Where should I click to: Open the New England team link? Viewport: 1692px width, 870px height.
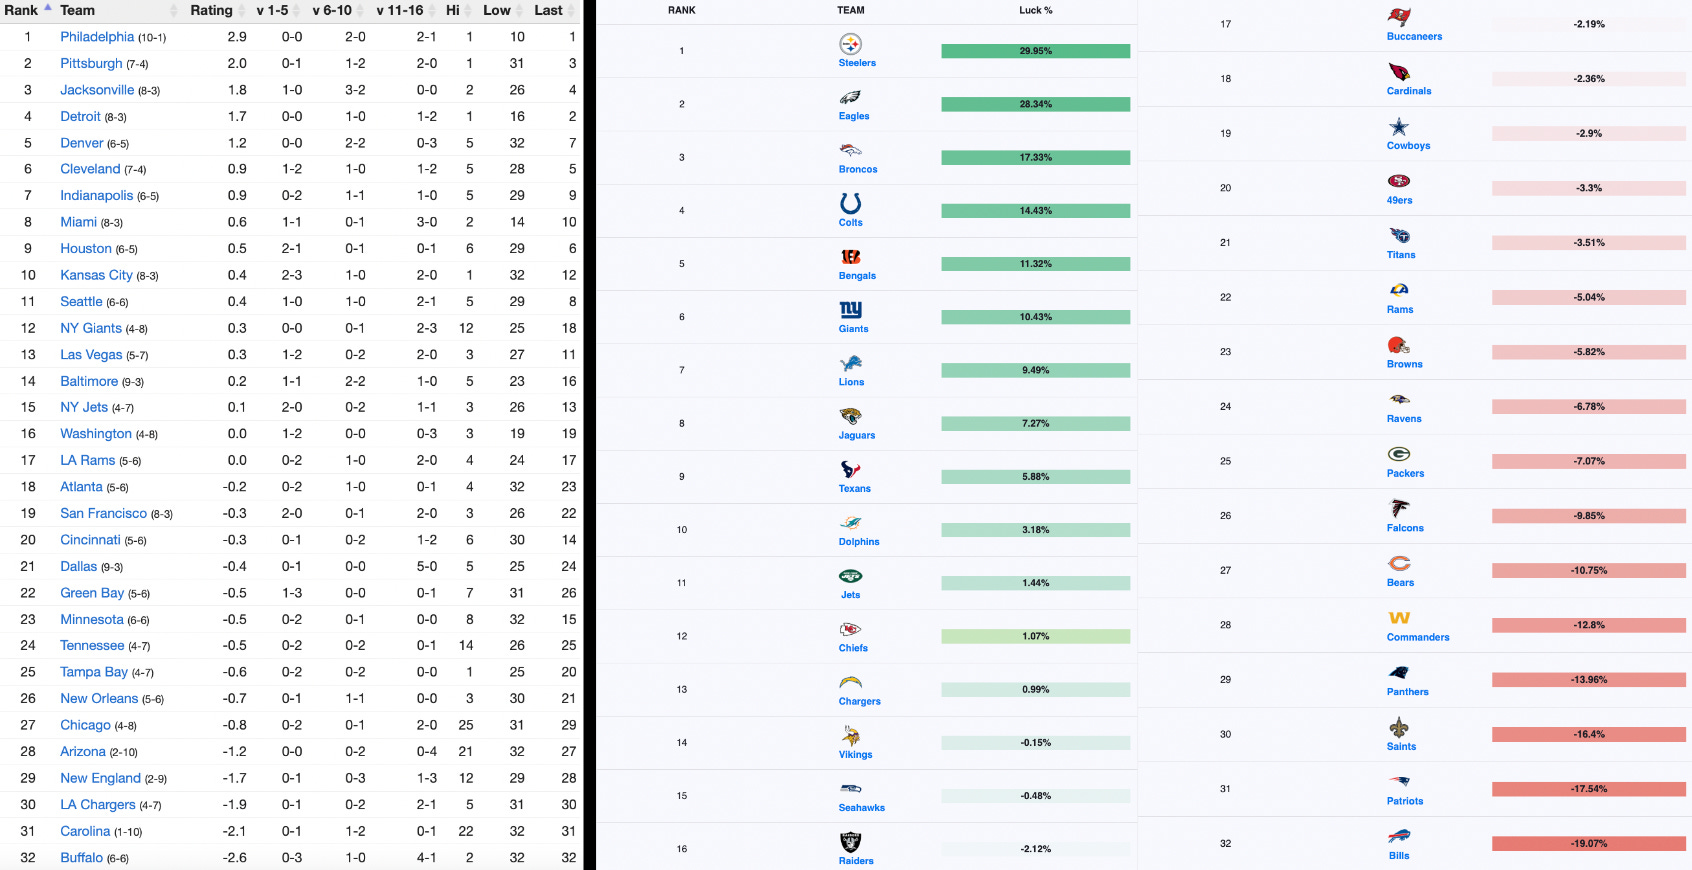point(100,778)
